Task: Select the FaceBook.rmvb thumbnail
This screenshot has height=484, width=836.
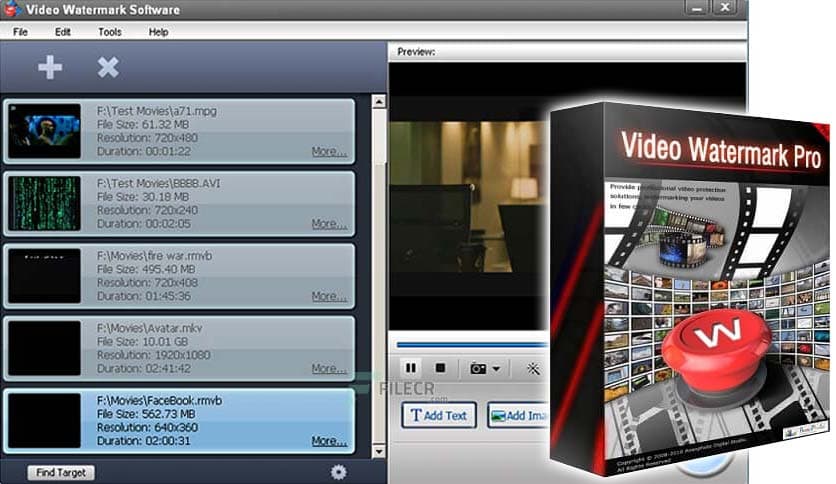Action: point(44,421)
